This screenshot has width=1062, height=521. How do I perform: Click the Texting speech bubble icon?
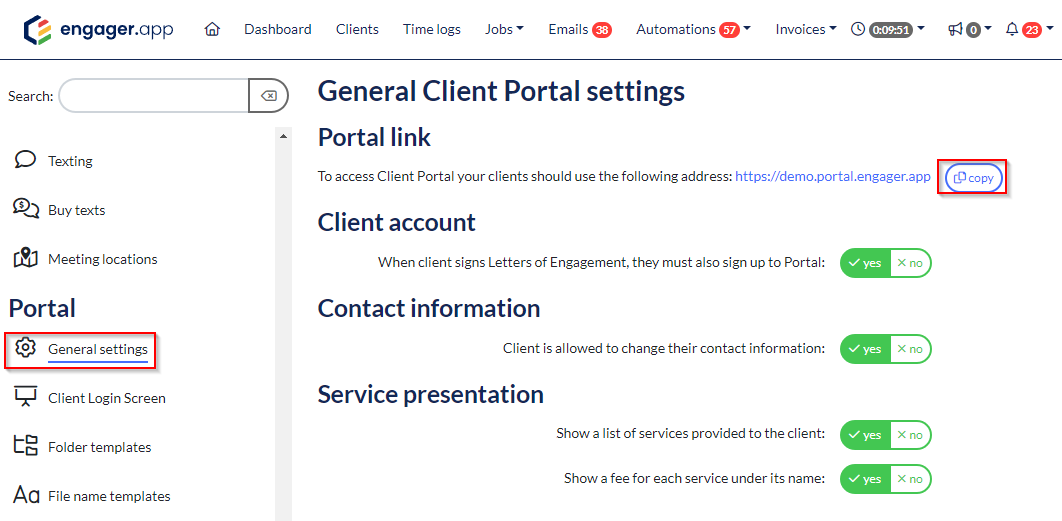(26, 161)
